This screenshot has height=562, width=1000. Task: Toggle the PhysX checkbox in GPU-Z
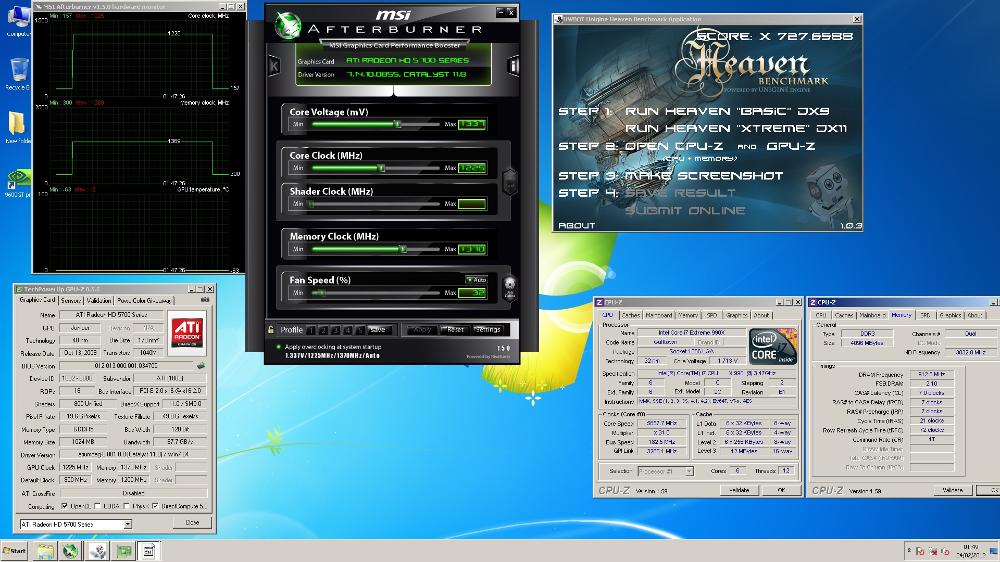(126, 506)
